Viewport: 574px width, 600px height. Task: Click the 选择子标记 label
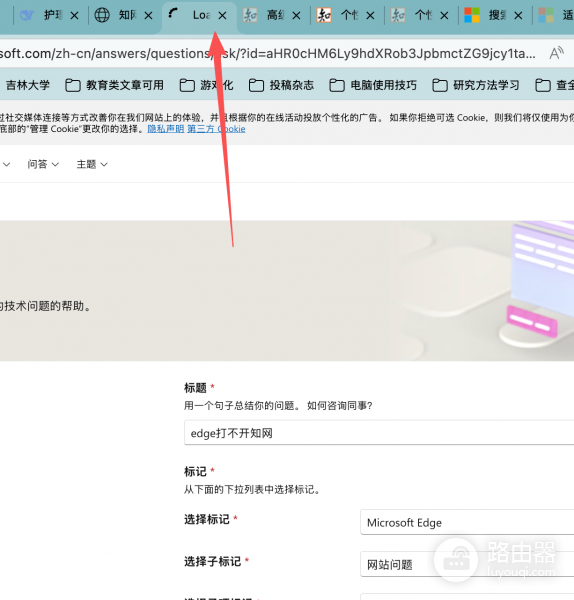coord(212,561)
